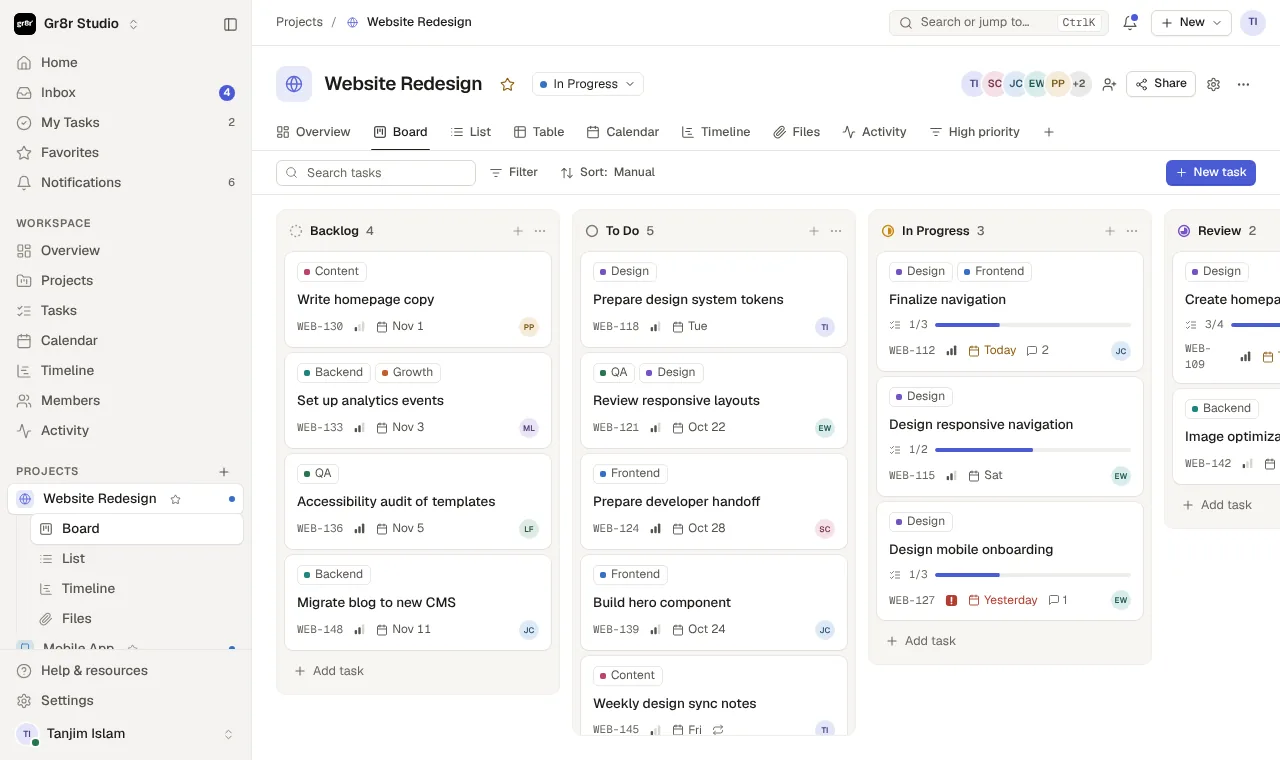Screen dimensions: 1280x760
Task: Expand Tanjim Islam account menu
Action: 125,734
